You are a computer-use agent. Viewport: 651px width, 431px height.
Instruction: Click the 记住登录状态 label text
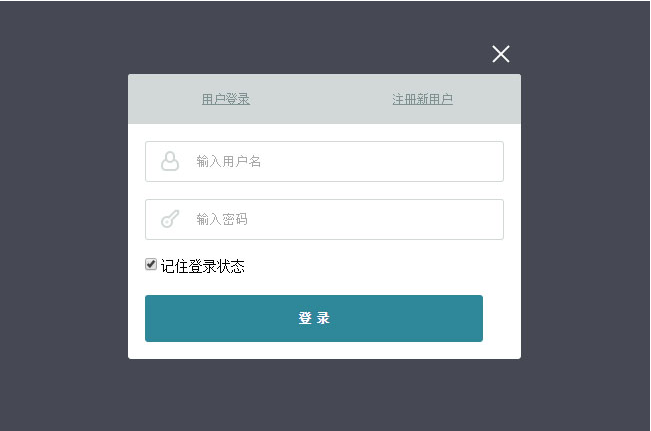[x=203, y=266]
